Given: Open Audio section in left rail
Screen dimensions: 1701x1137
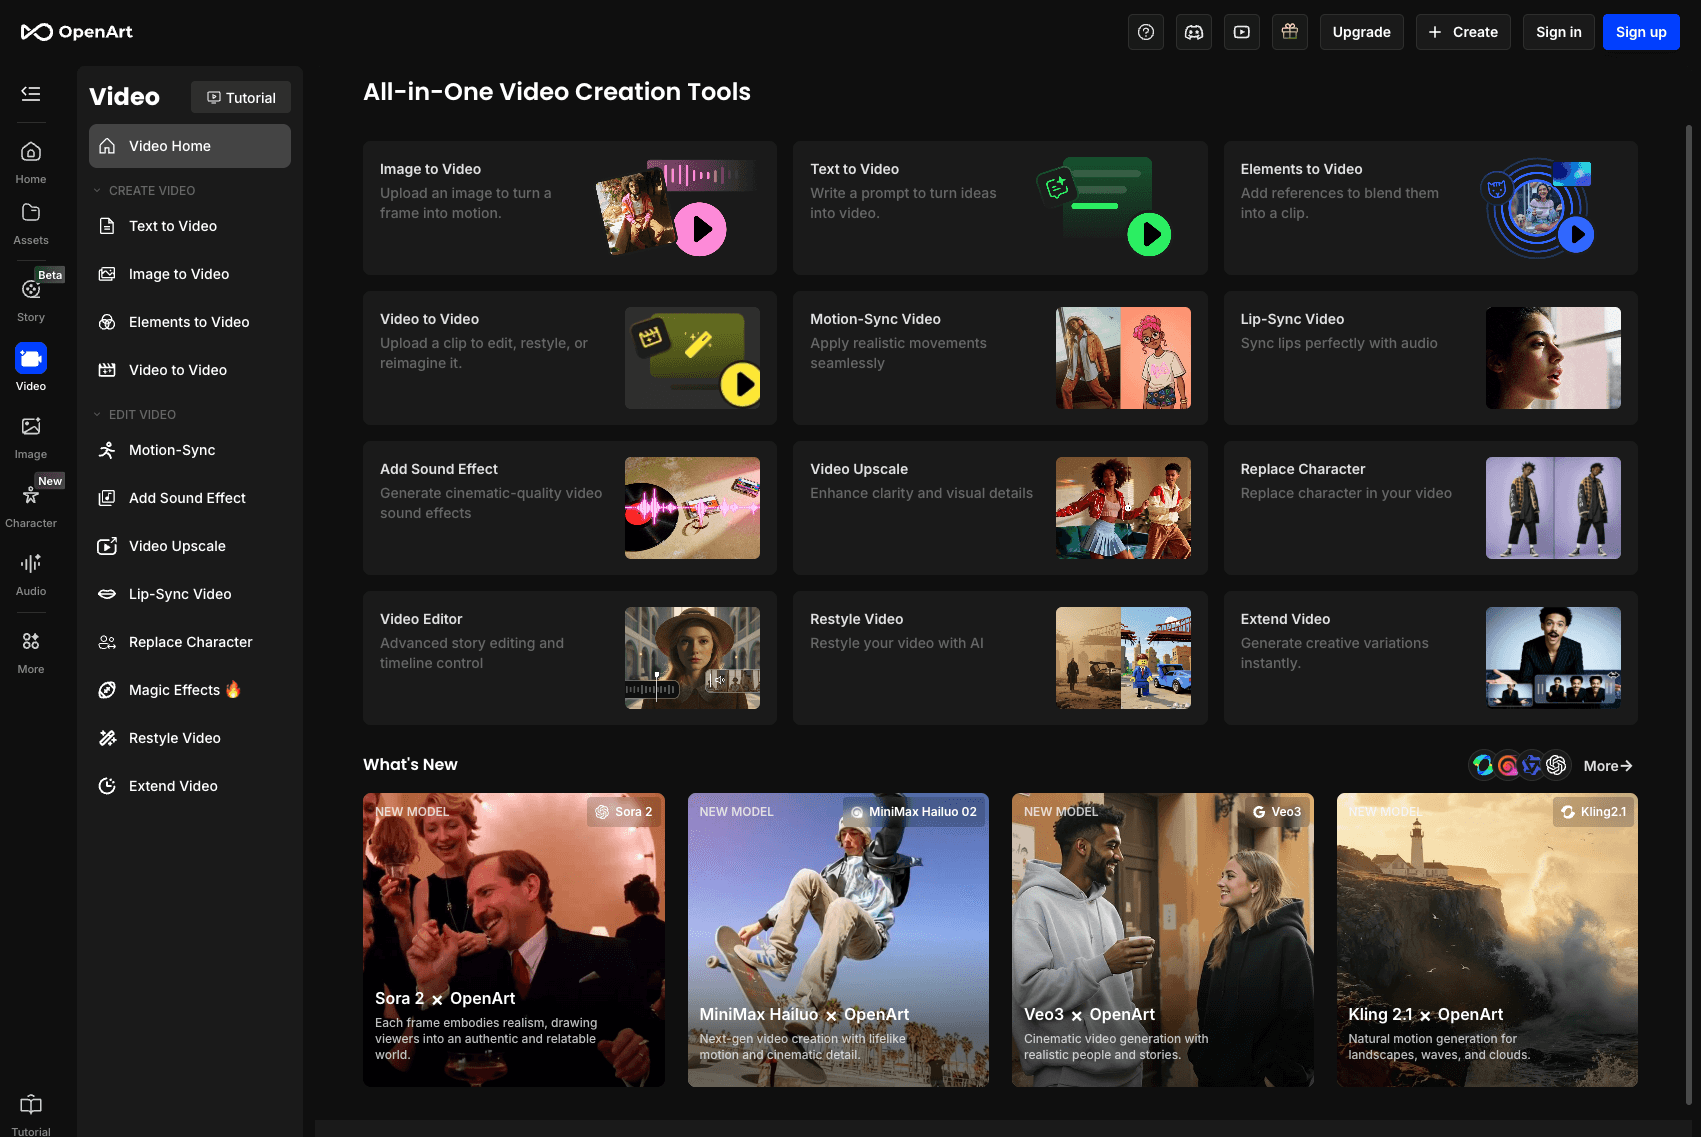Looking at the screenshot, I should point(31,573).
